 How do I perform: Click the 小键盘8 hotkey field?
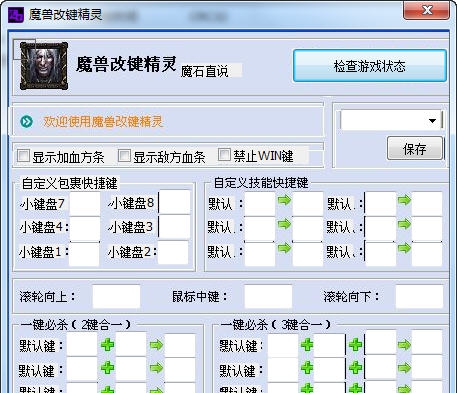click(174, 202)
